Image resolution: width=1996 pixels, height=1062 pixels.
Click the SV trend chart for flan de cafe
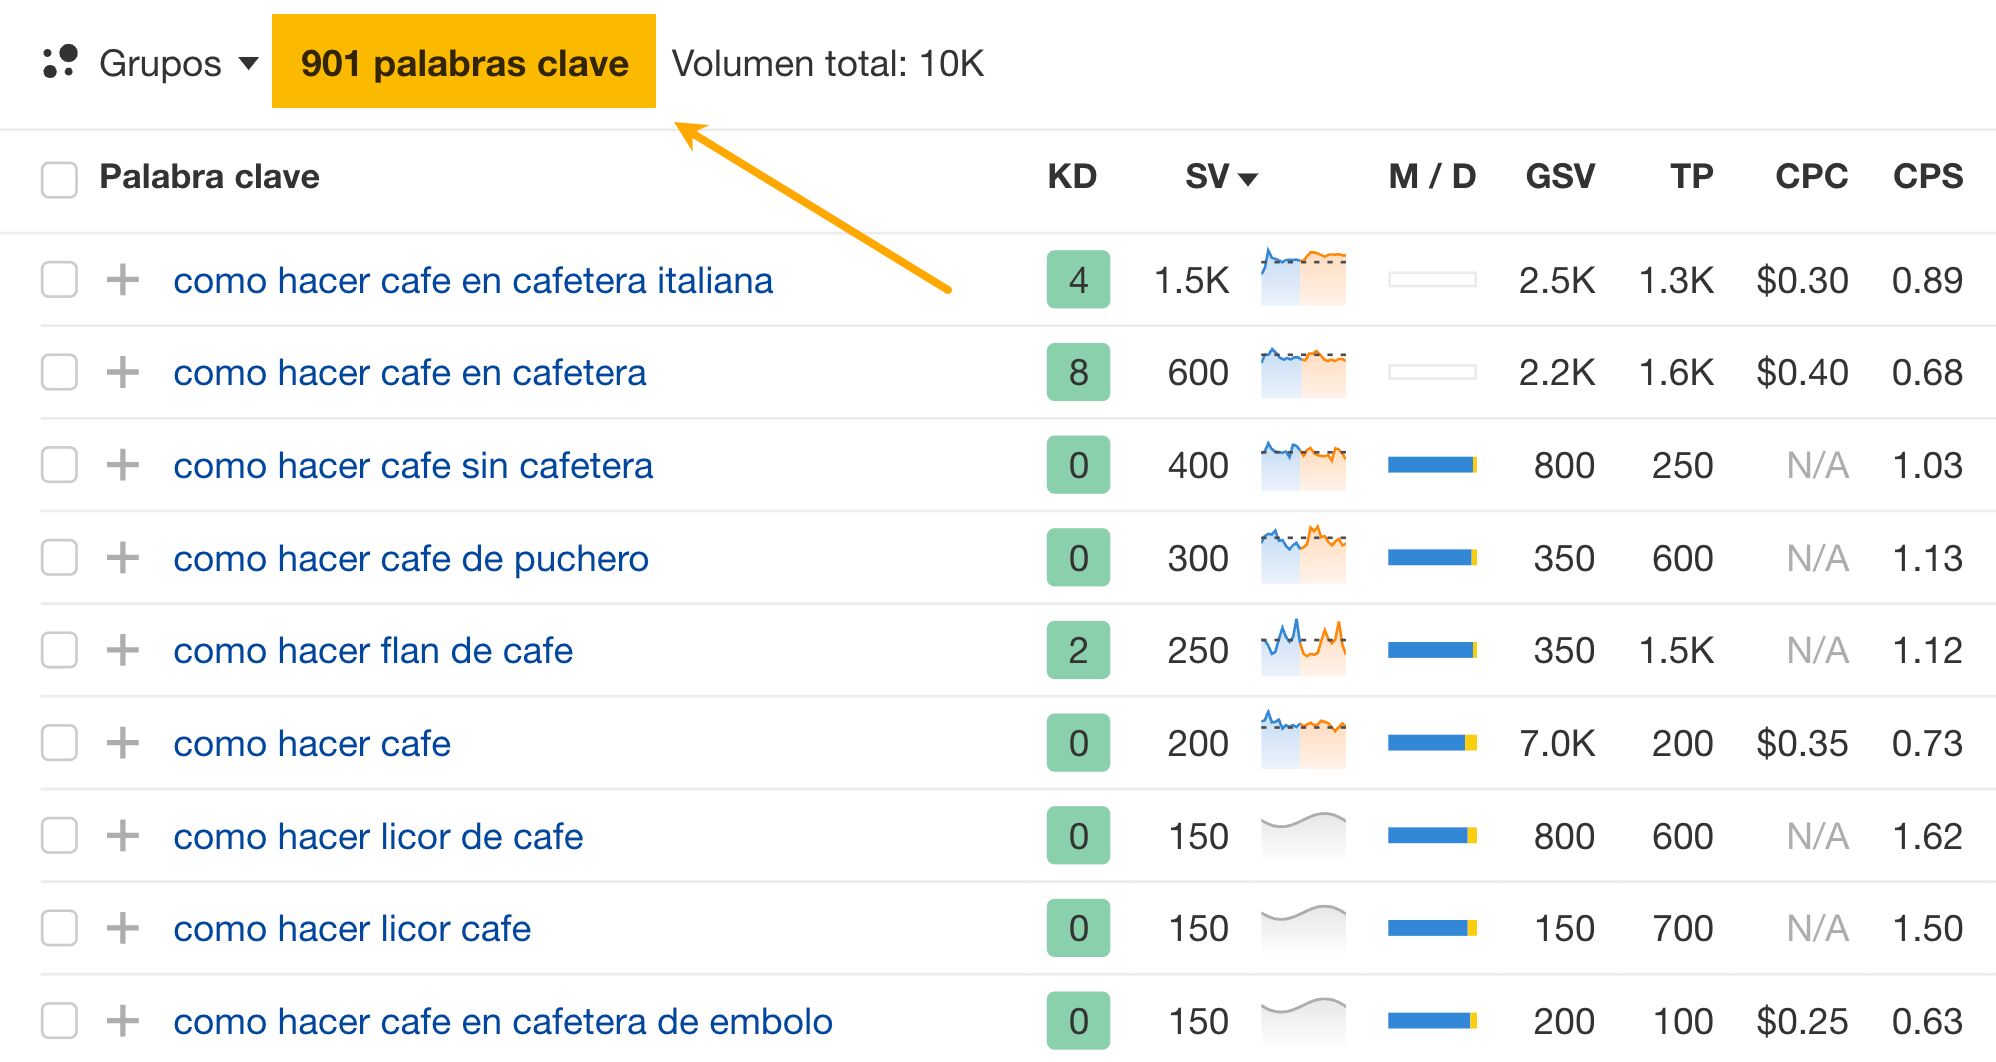click(1303, 647)
